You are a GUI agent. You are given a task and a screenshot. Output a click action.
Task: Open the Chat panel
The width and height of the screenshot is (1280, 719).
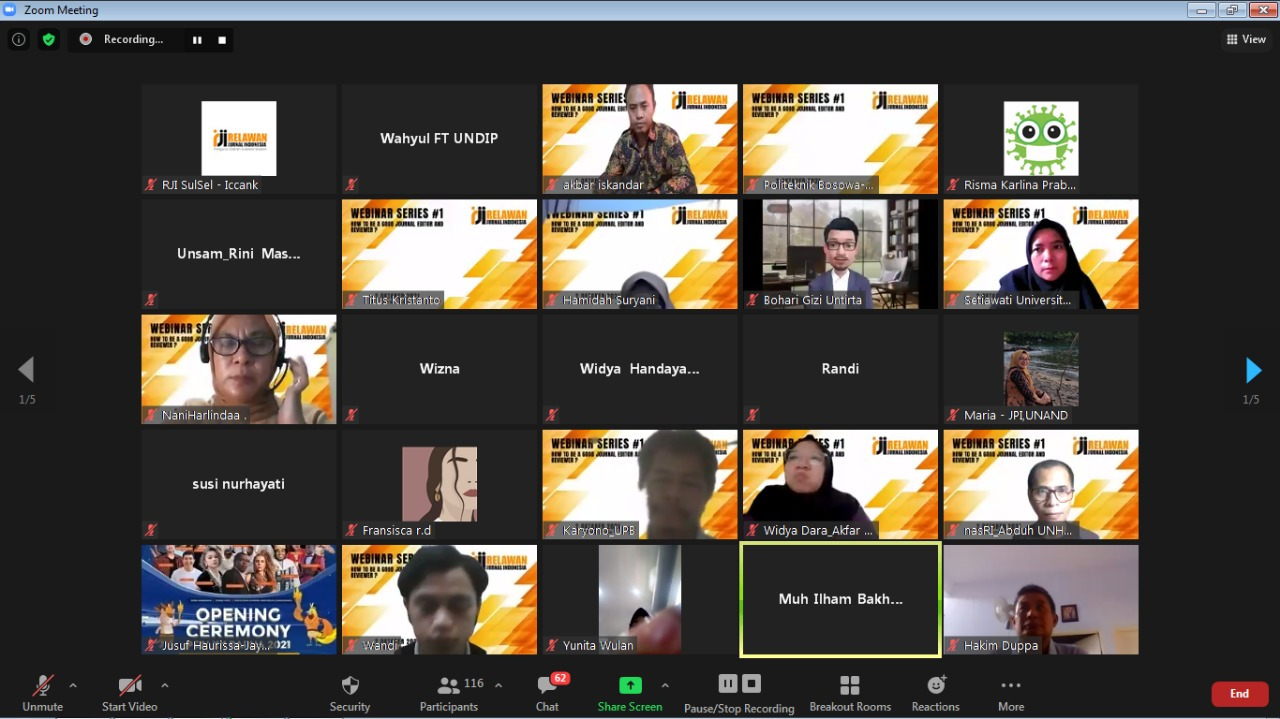pos(547,693)
